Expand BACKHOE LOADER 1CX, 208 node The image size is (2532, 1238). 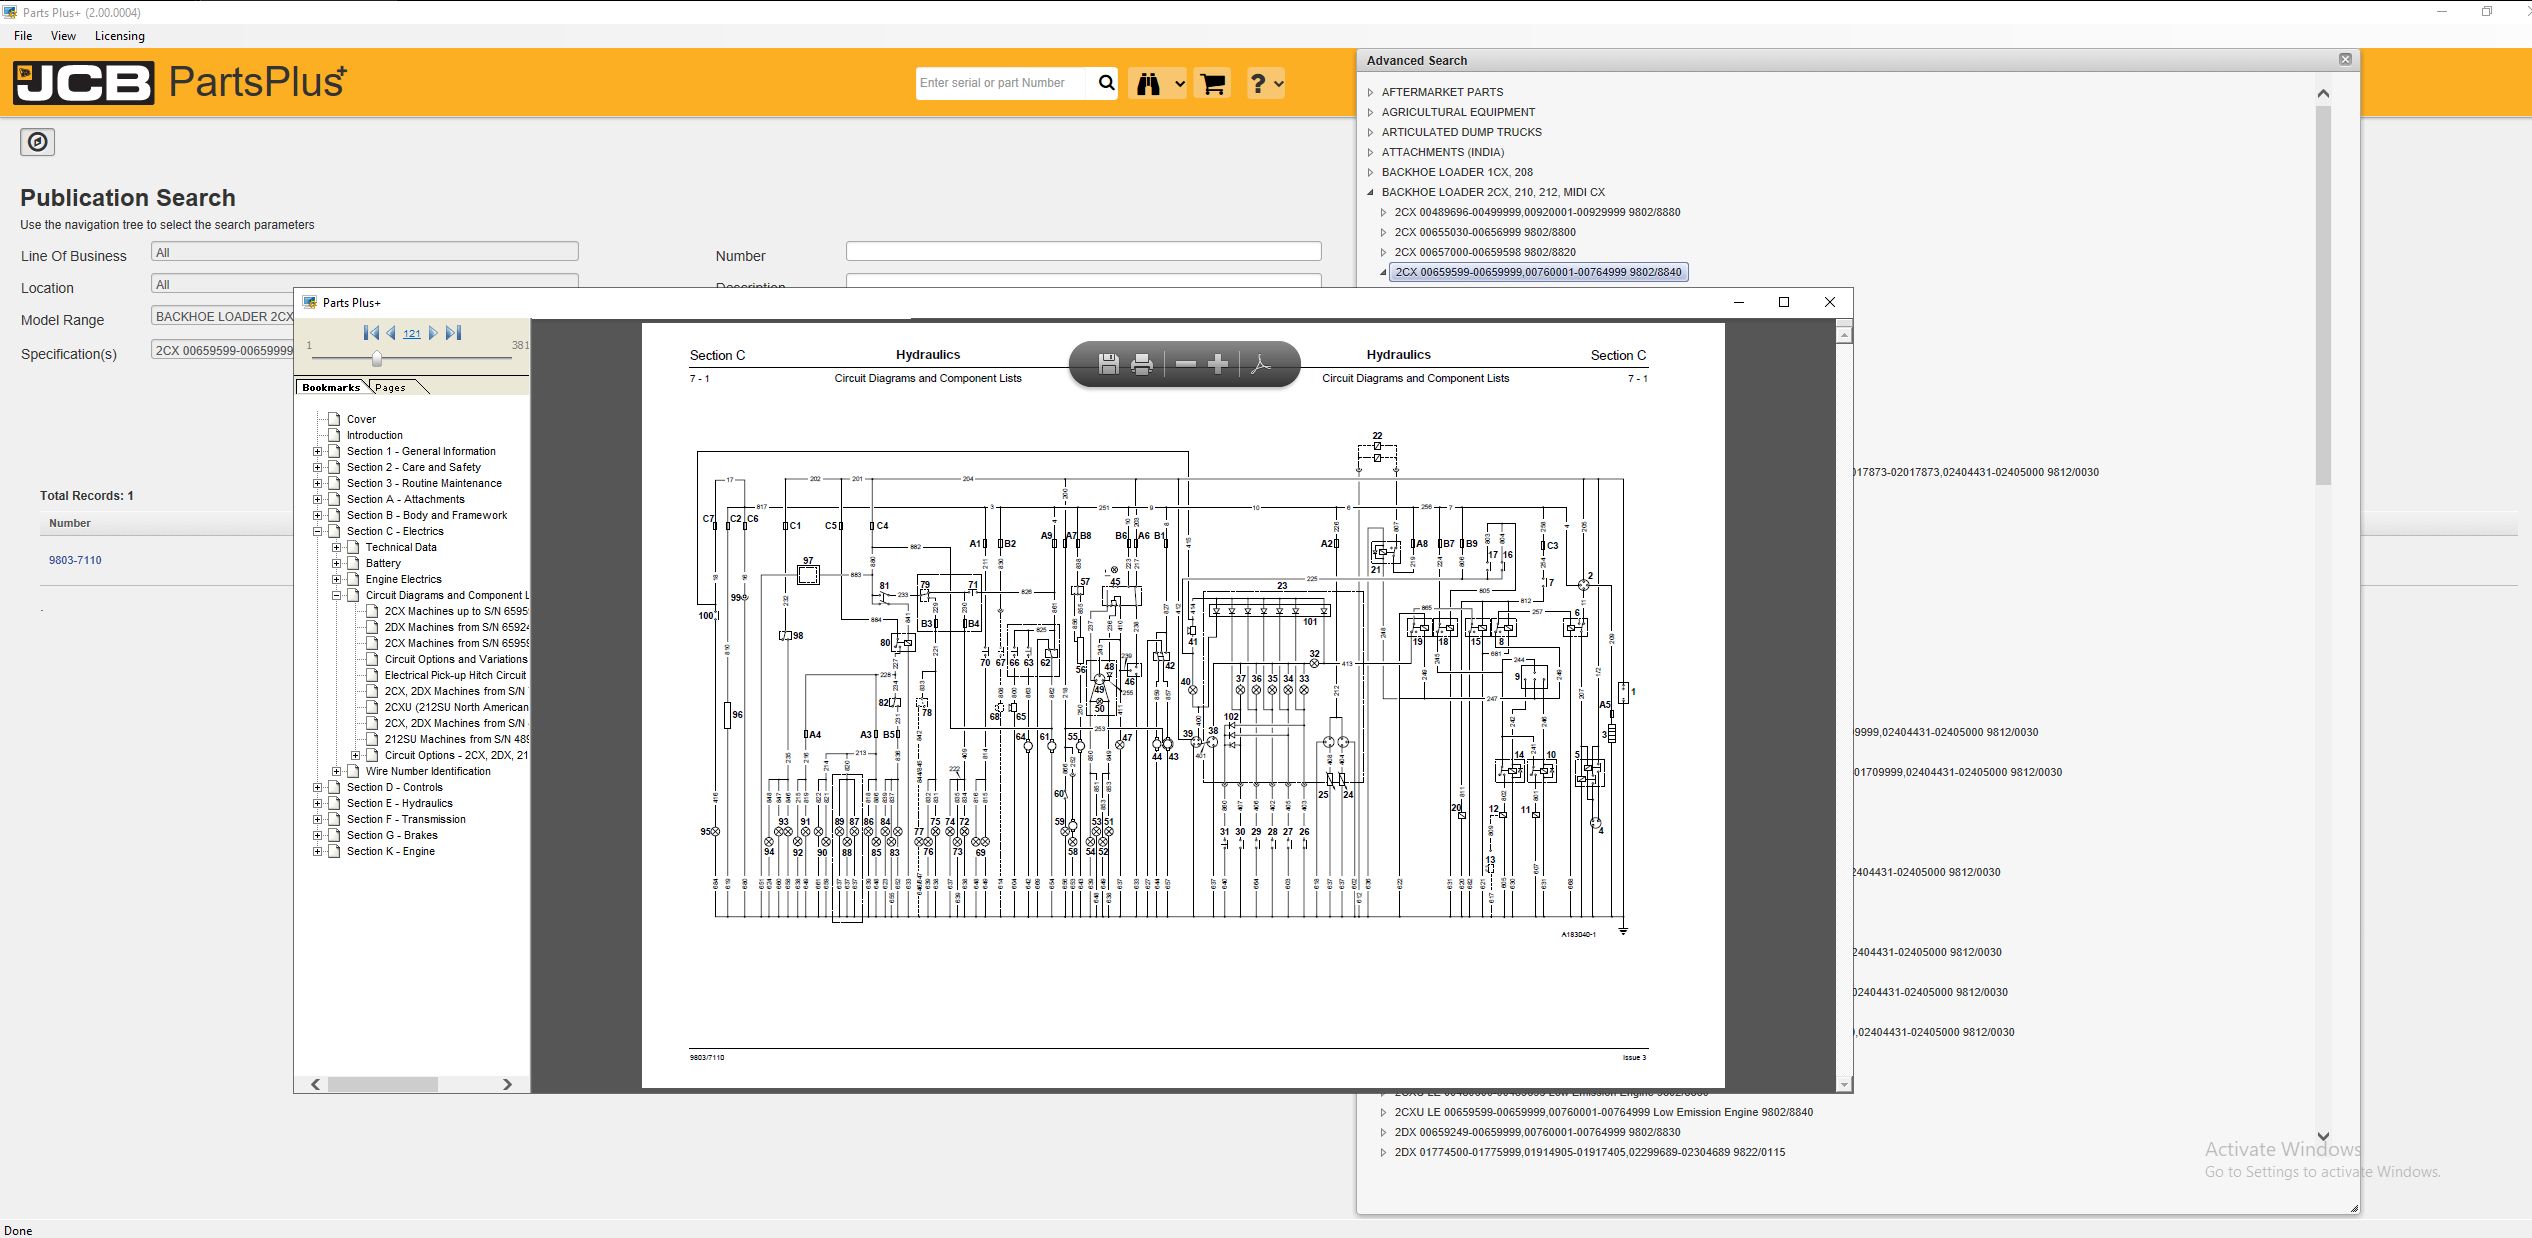tap(1370, 172)
